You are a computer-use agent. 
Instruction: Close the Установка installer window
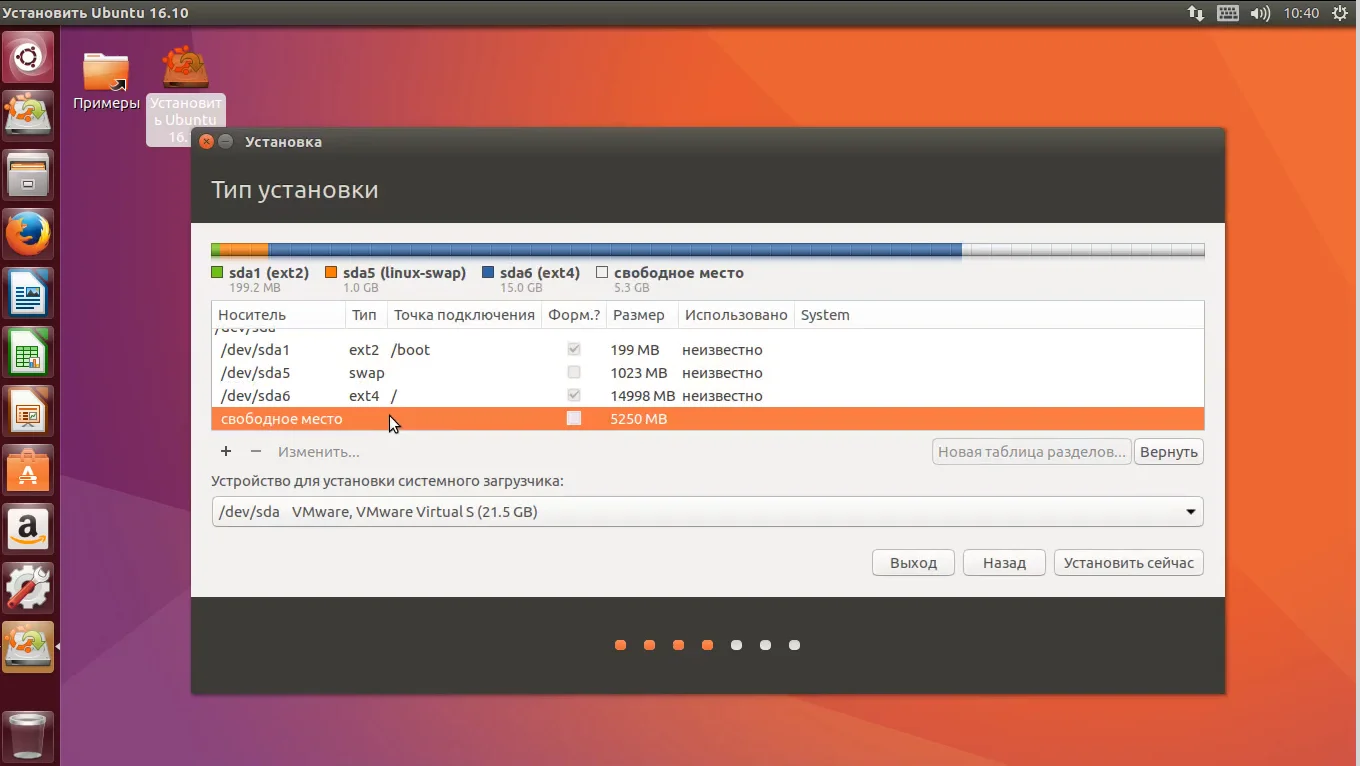click(x=206, y=142)
